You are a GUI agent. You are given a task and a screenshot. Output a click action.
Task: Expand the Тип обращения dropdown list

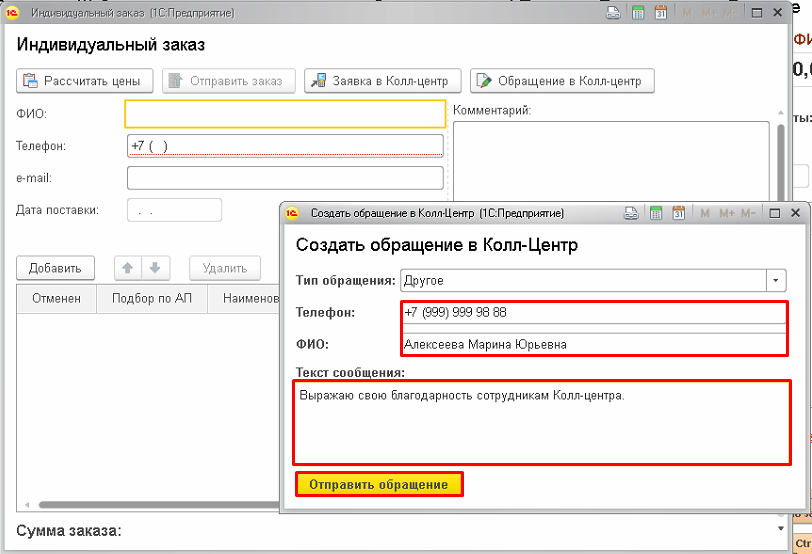(x=776, y=281)
